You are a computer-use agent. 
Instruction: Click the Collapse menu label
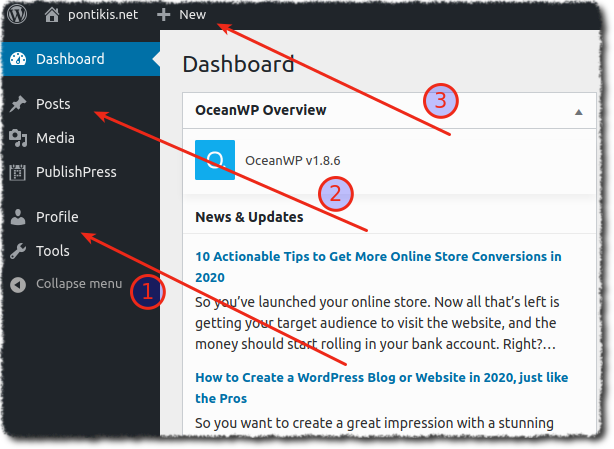(x=79, y=284)
